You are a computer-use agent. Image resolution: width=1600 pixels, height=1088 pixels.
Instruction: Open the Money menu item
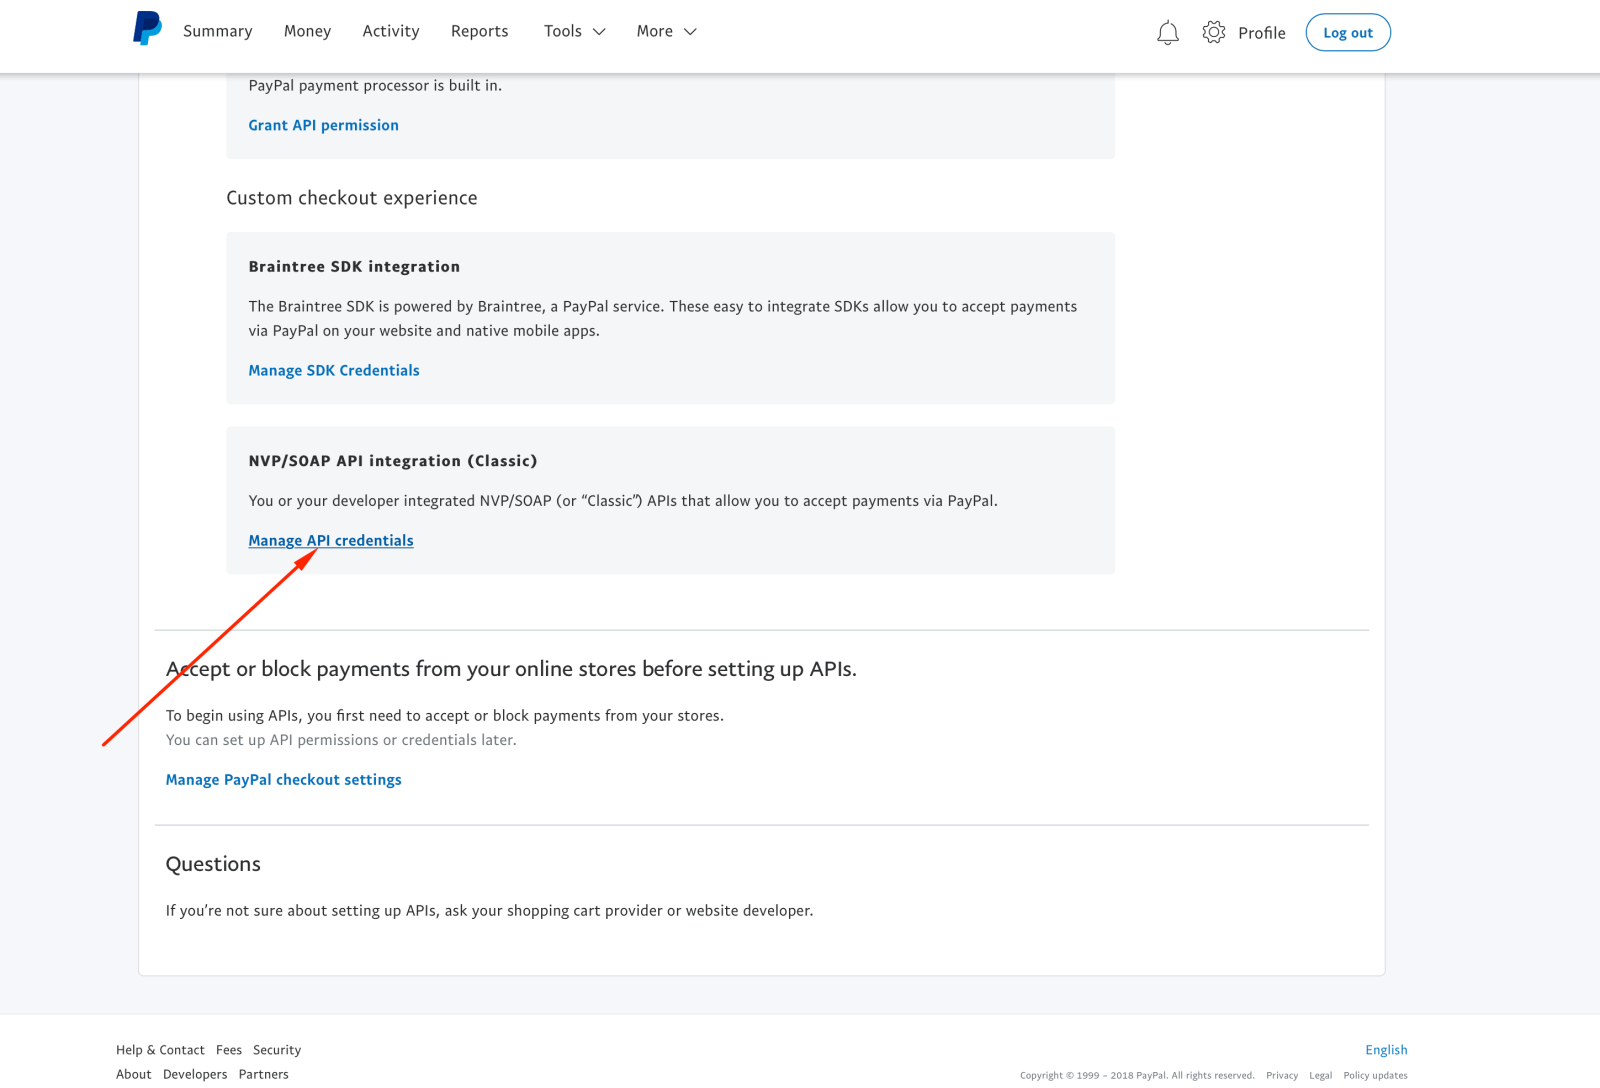click(307, 31)
